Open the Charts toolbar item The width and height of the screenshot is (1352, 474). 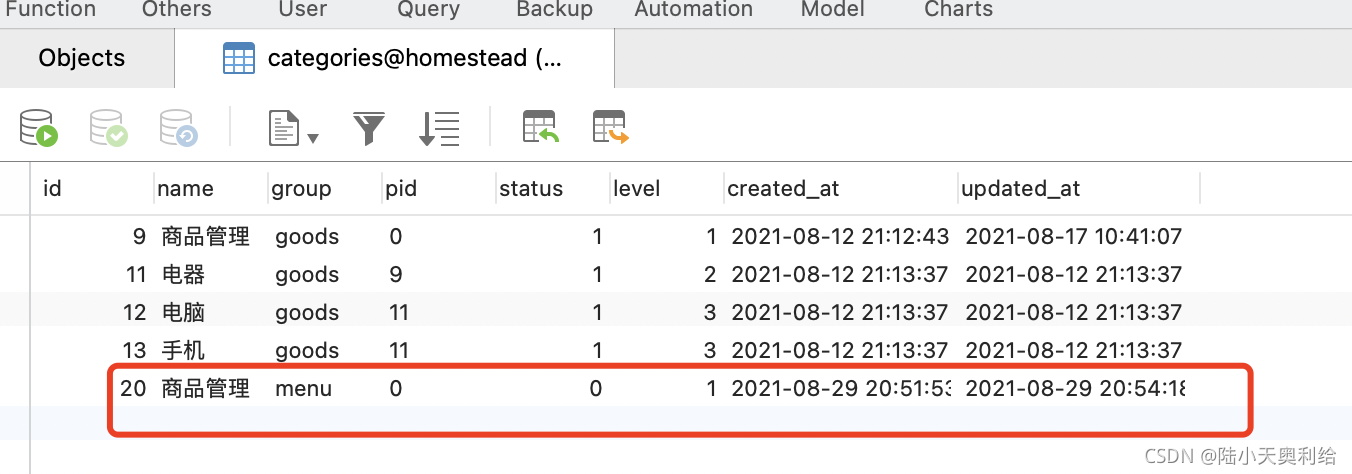click(x=958, y=9)
